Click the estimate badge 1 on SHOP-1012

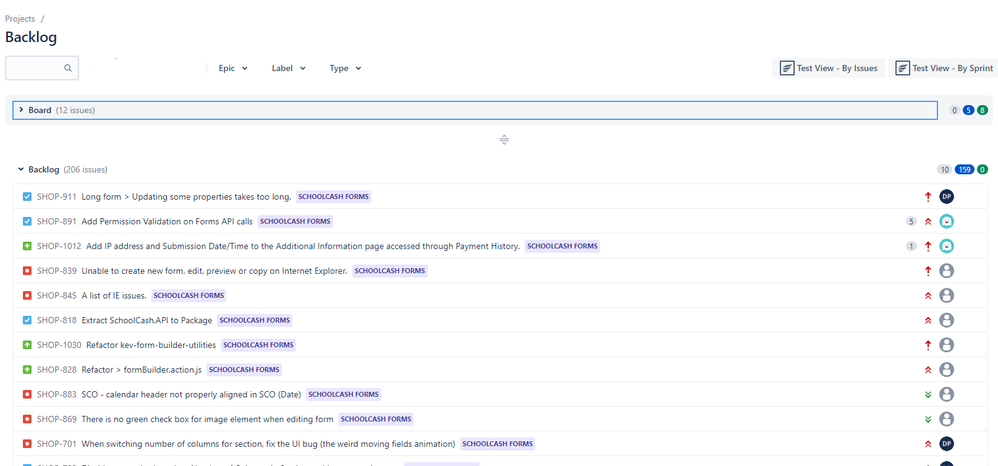click(911, 246)
